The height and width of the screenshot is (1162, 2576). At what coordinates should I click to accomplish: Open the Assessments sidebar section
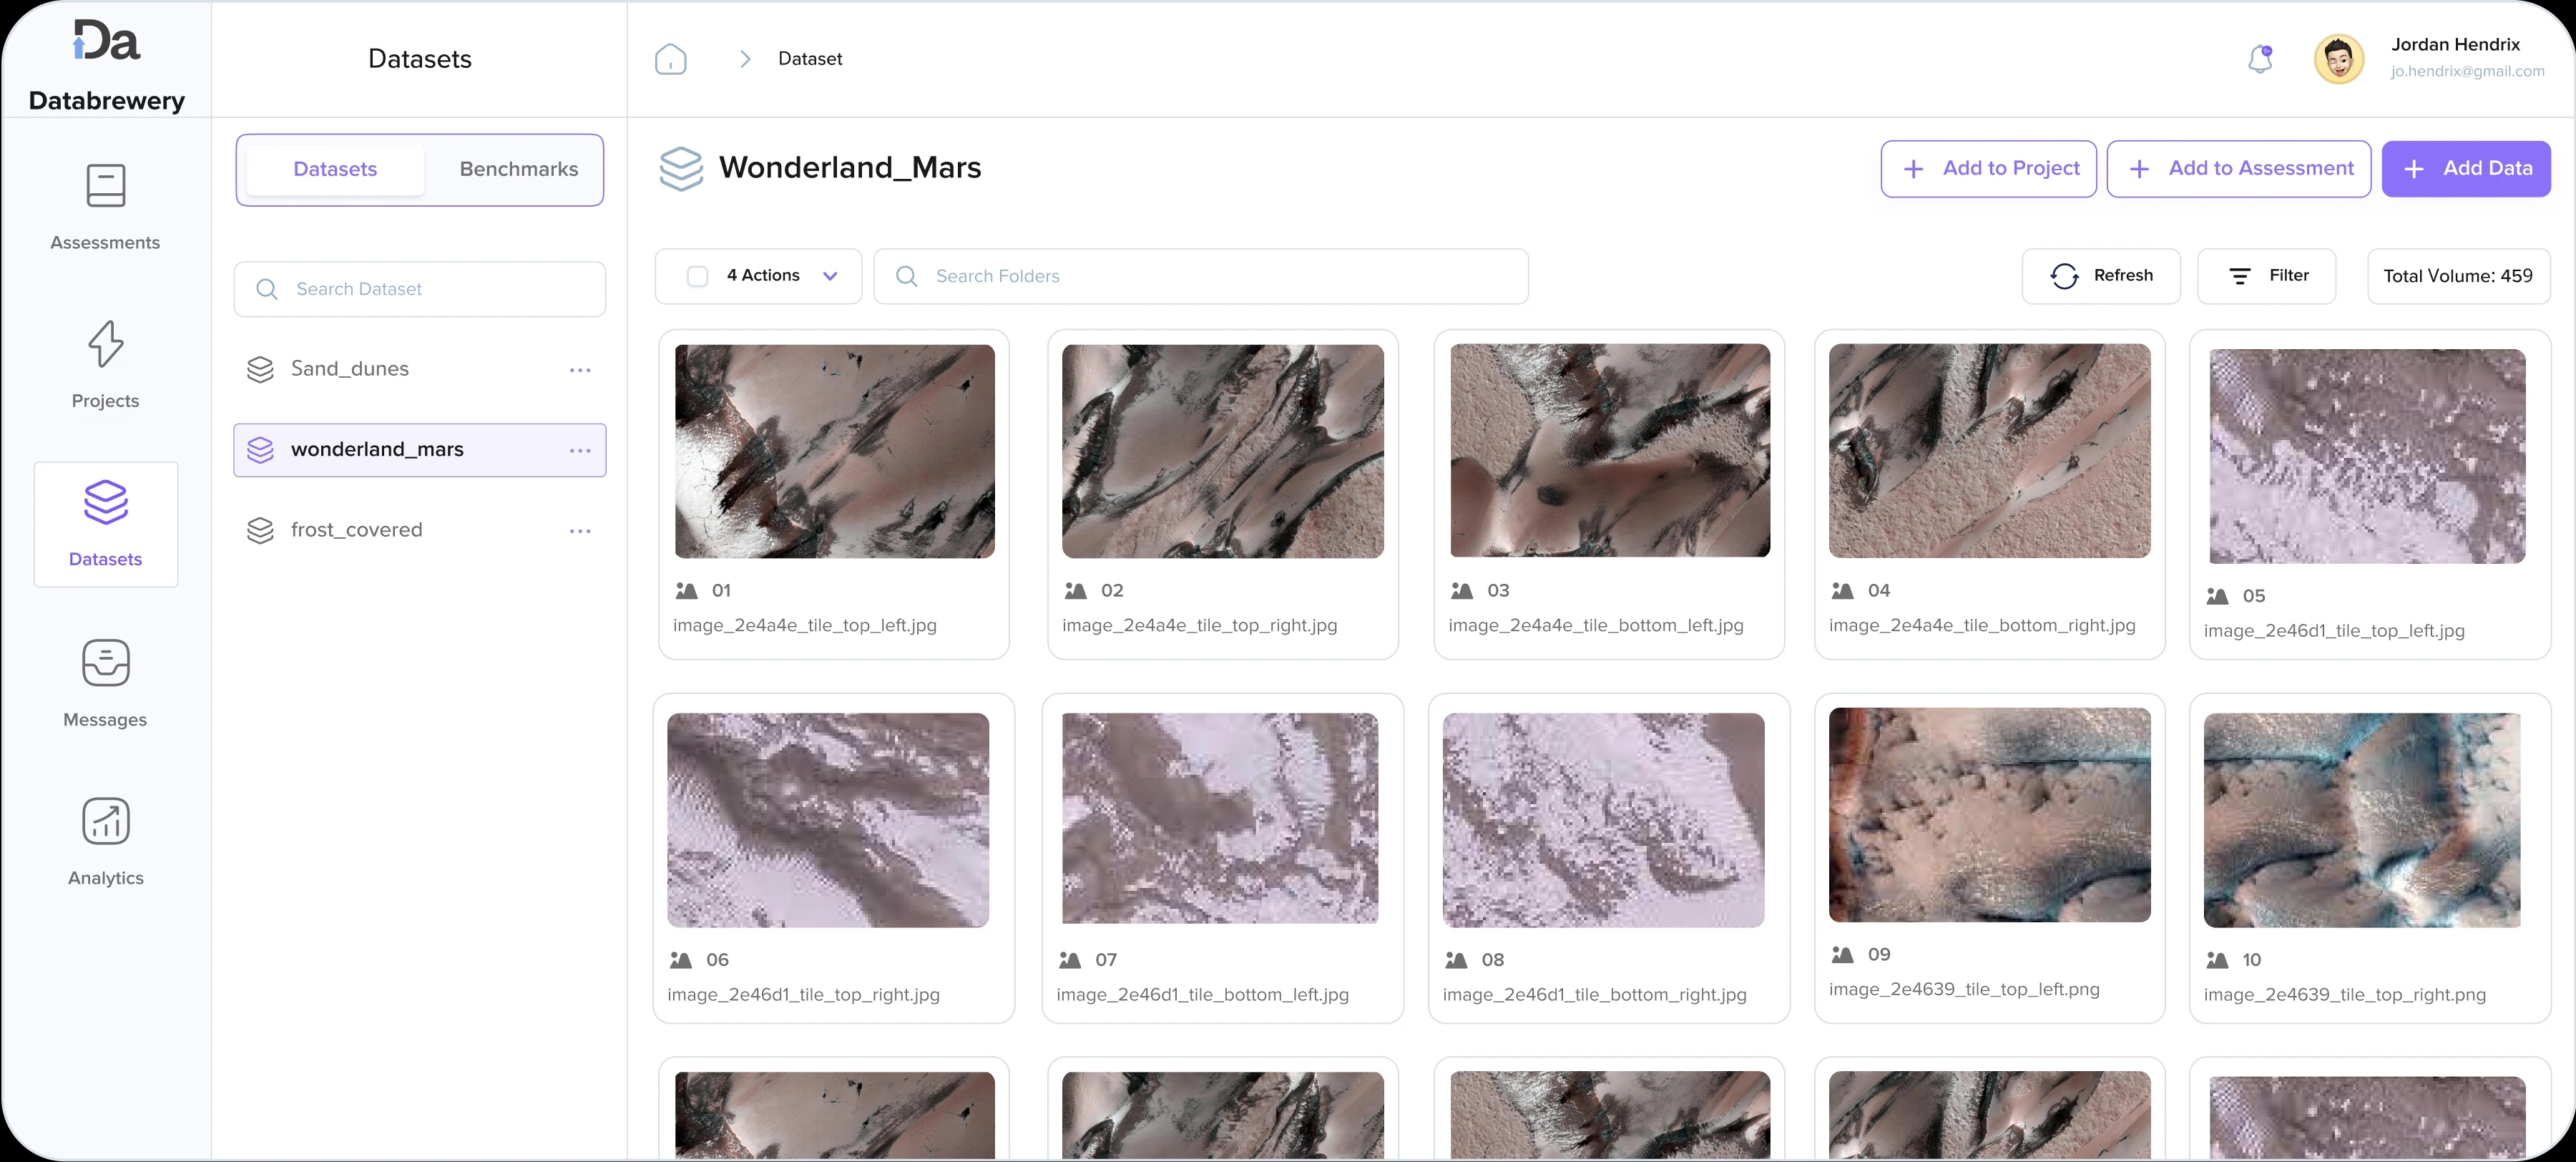pos(105,206)
